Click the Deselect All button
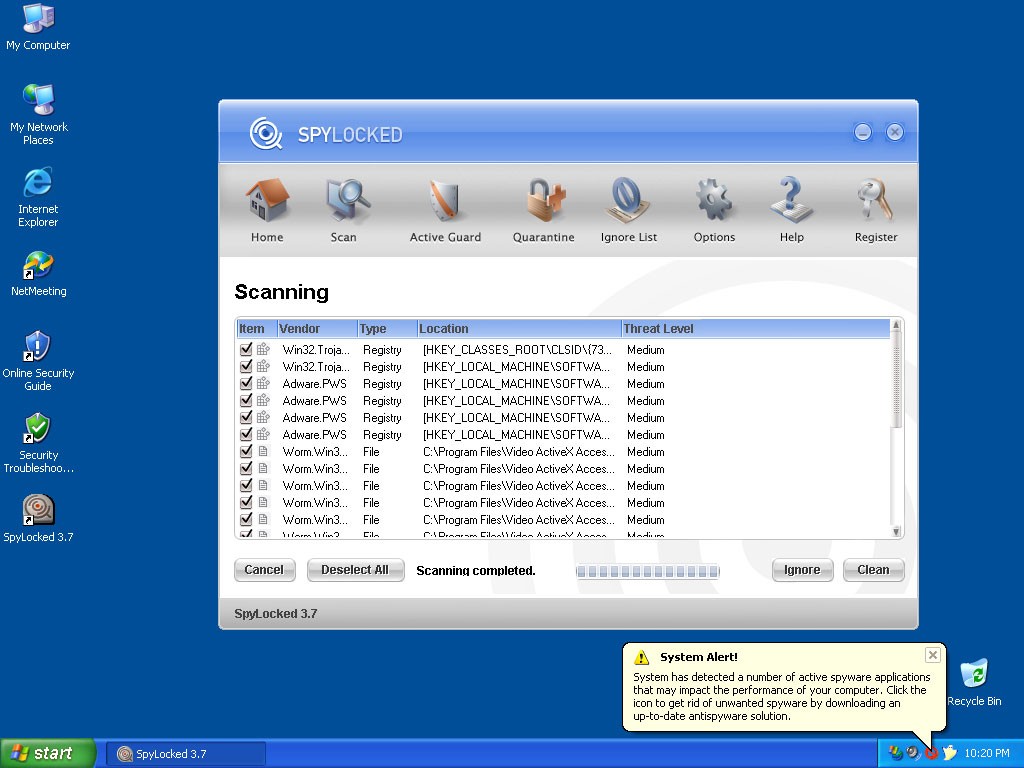1024x768 pixels. [355, 570]
